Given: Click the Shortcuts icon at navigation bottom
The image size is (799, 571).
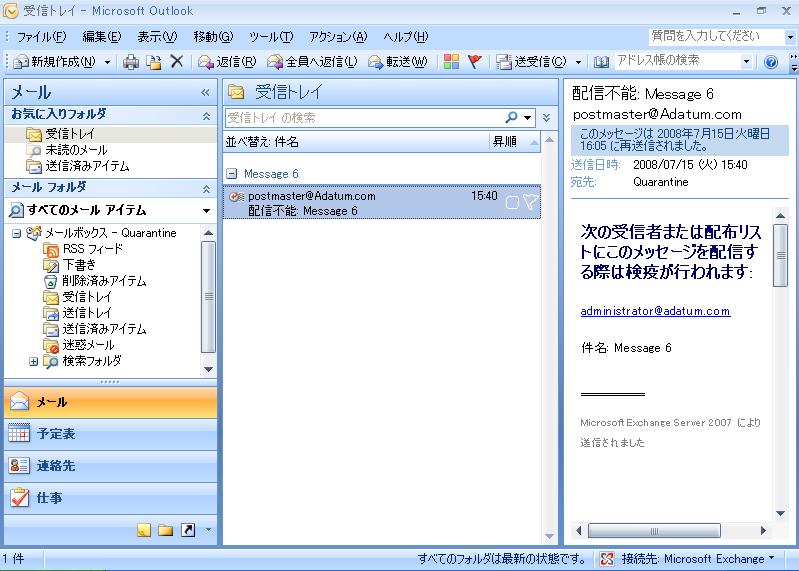Looking at the screenshot, I should point(188,530).
